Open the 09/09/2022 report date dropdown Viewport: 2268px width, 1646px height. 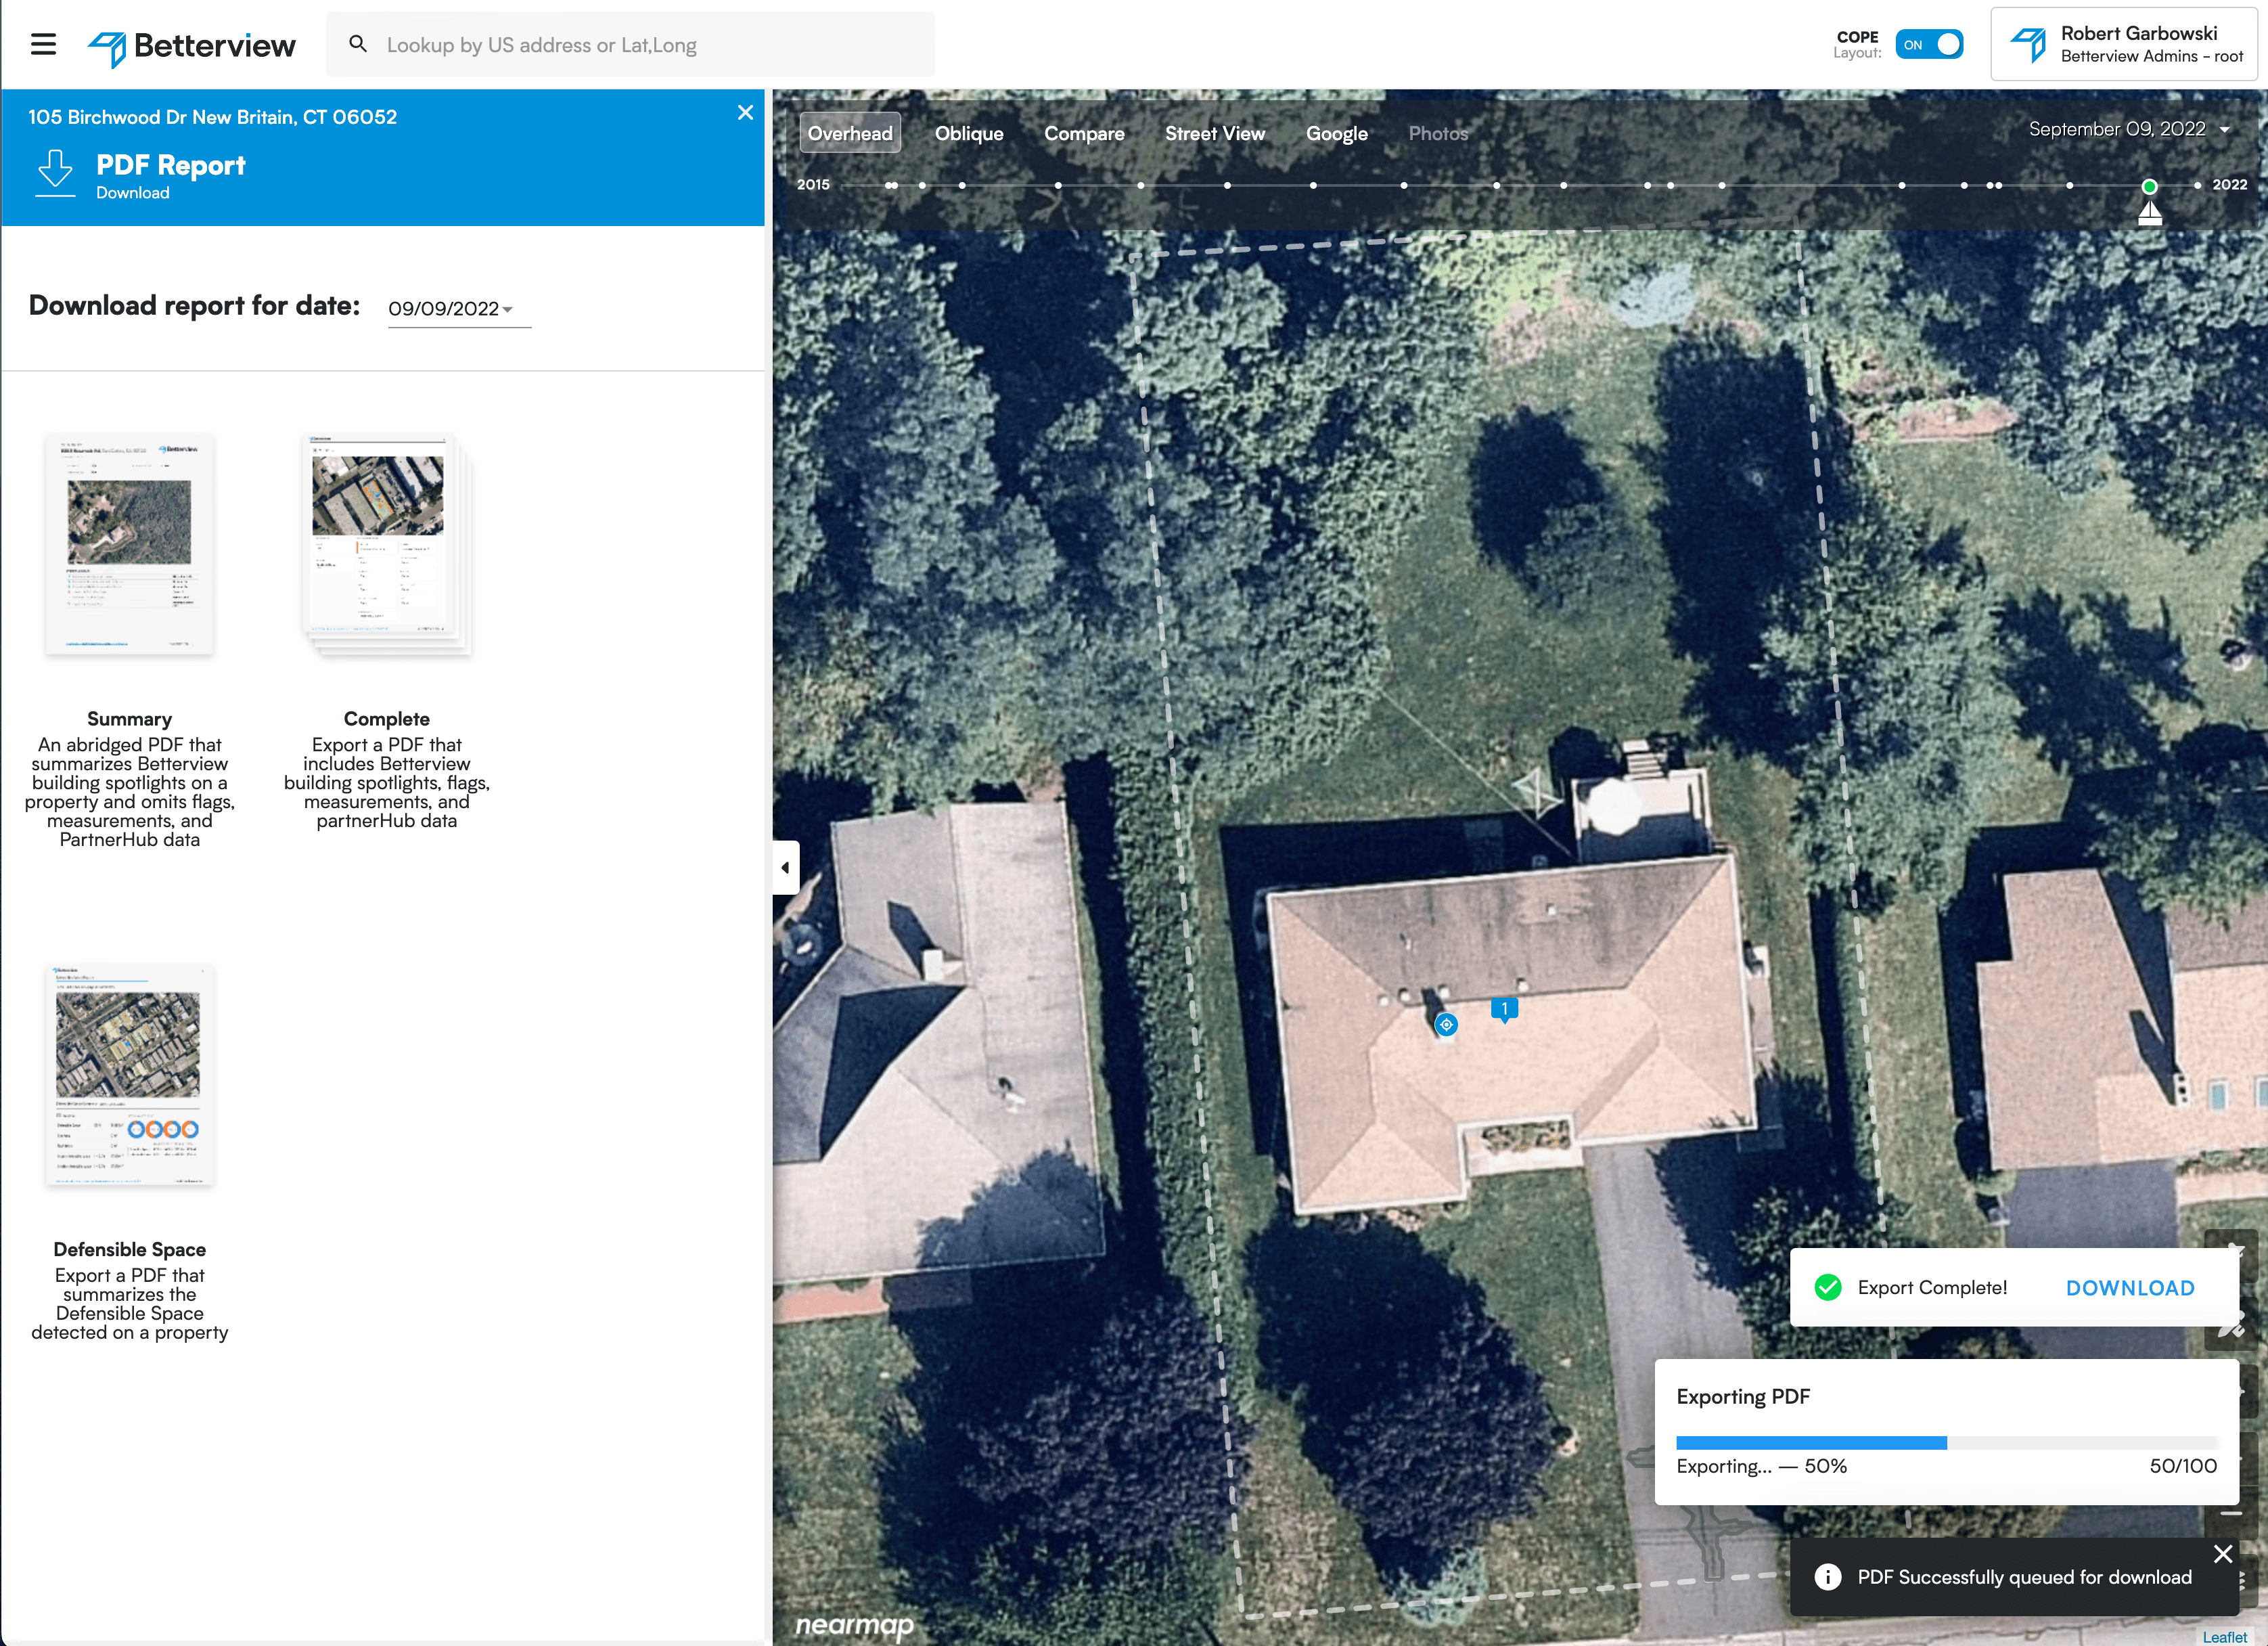[x=459, y=309]
